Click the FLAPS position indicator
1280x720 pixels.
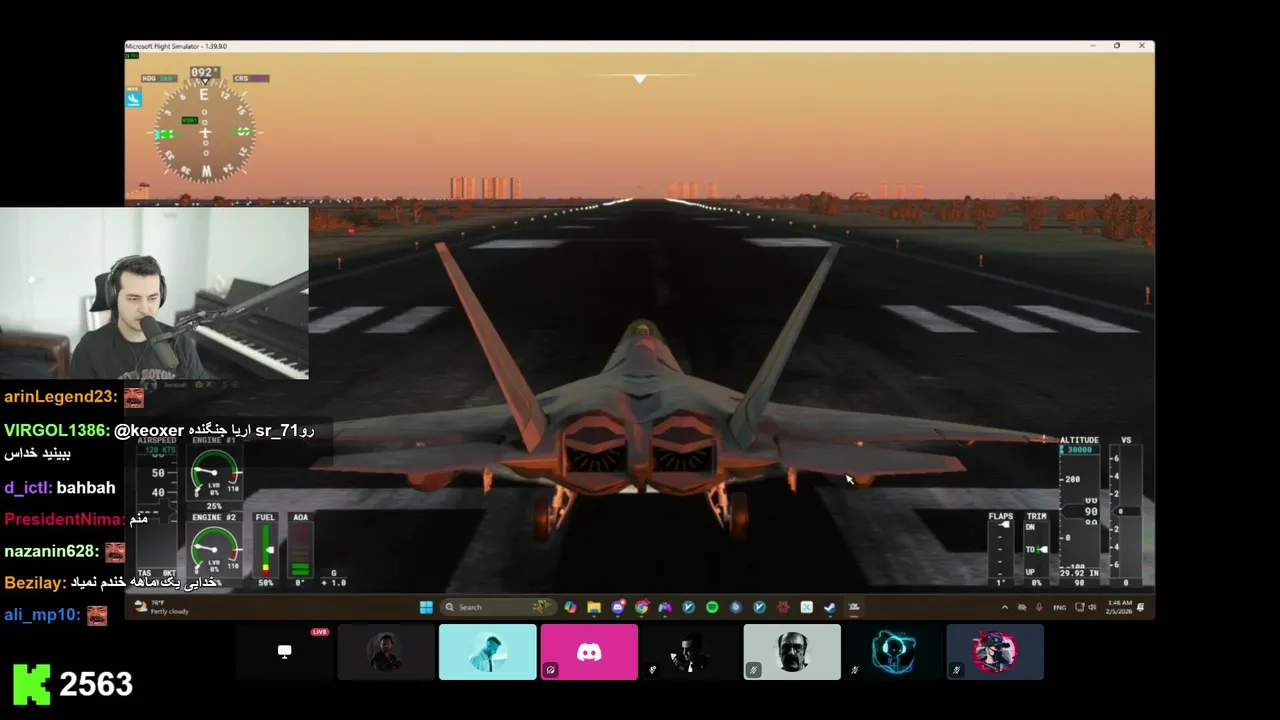[x=1001, y=550]
